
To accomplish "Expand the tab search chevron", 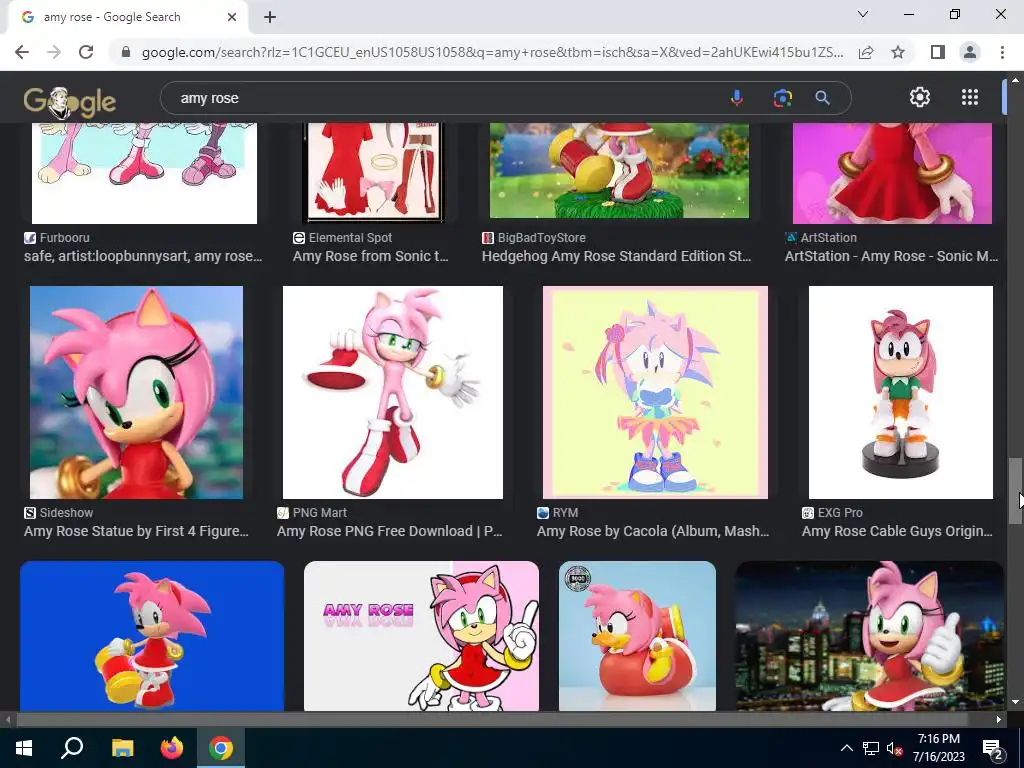I will pyautogui.click(x=863, y=14).
